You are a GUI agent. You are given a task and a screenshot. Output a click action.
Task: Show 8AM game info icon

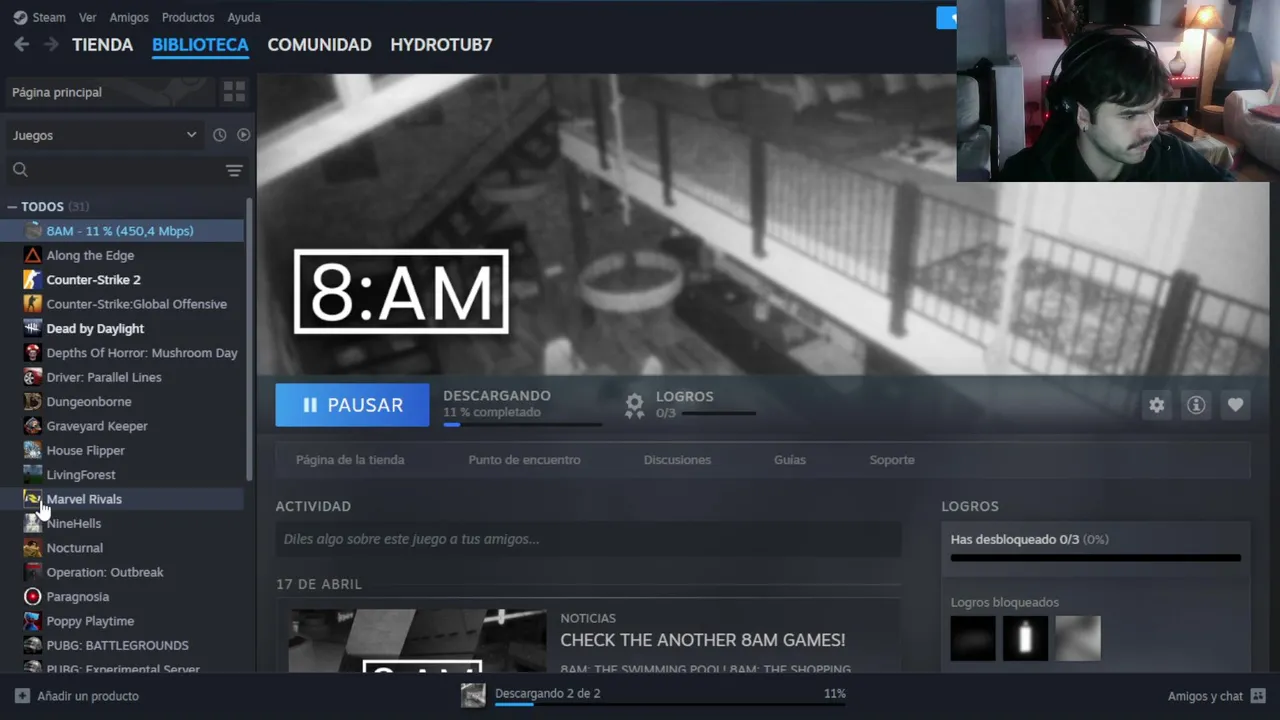click(x=1196, y=405)
